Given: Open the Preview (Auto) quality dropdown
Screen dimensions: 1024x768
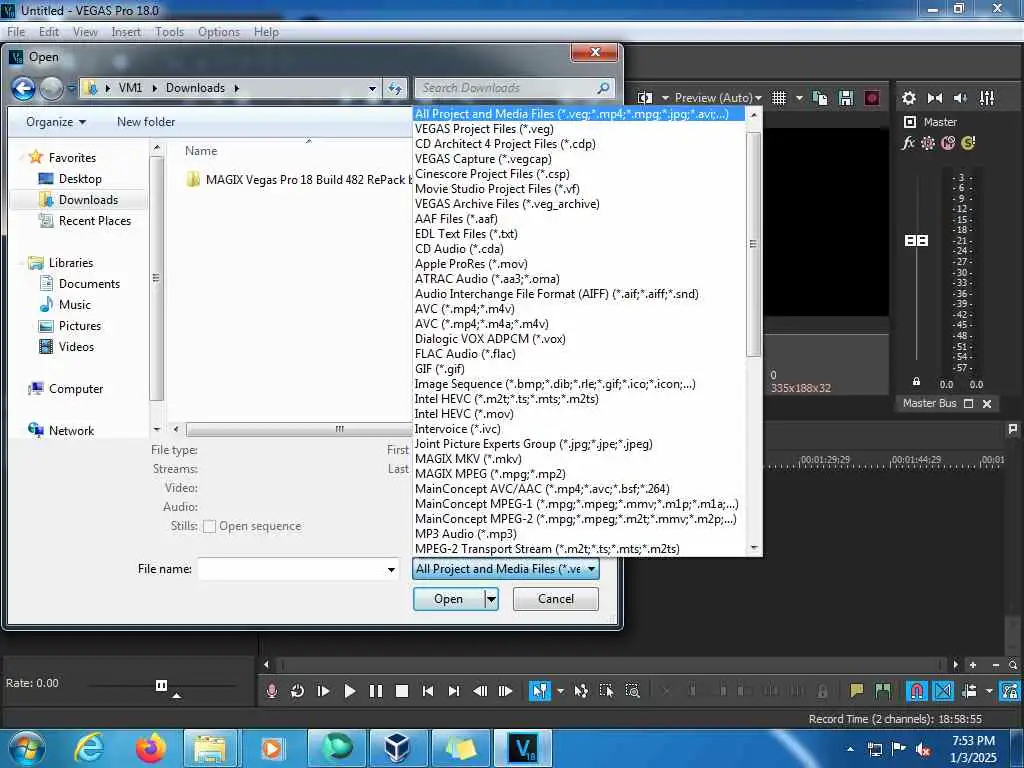Looking at the screenshot, I should coord(717,98).
